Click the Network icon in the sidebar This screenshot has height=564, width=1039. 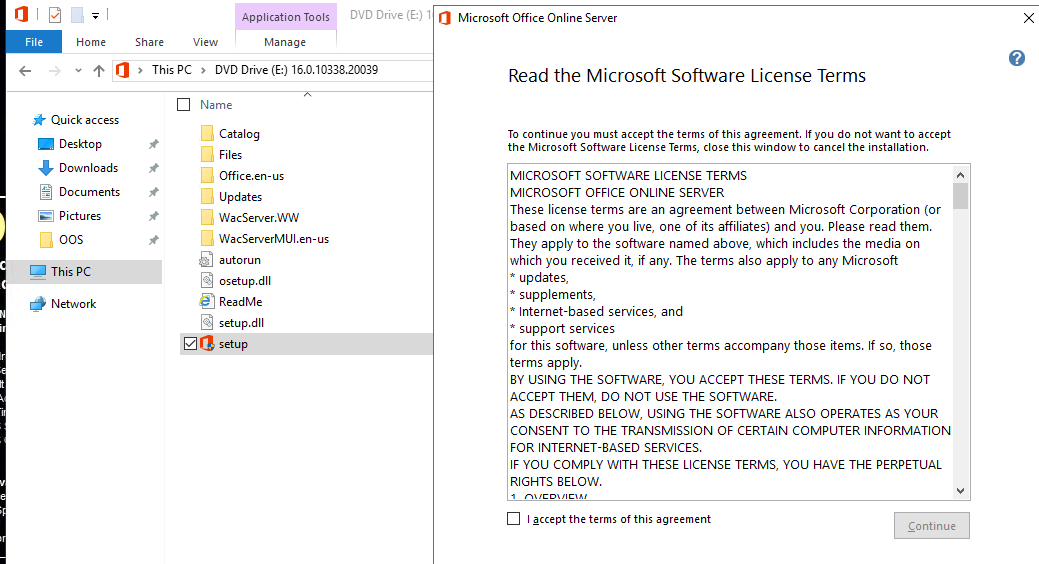click(38, 304)
